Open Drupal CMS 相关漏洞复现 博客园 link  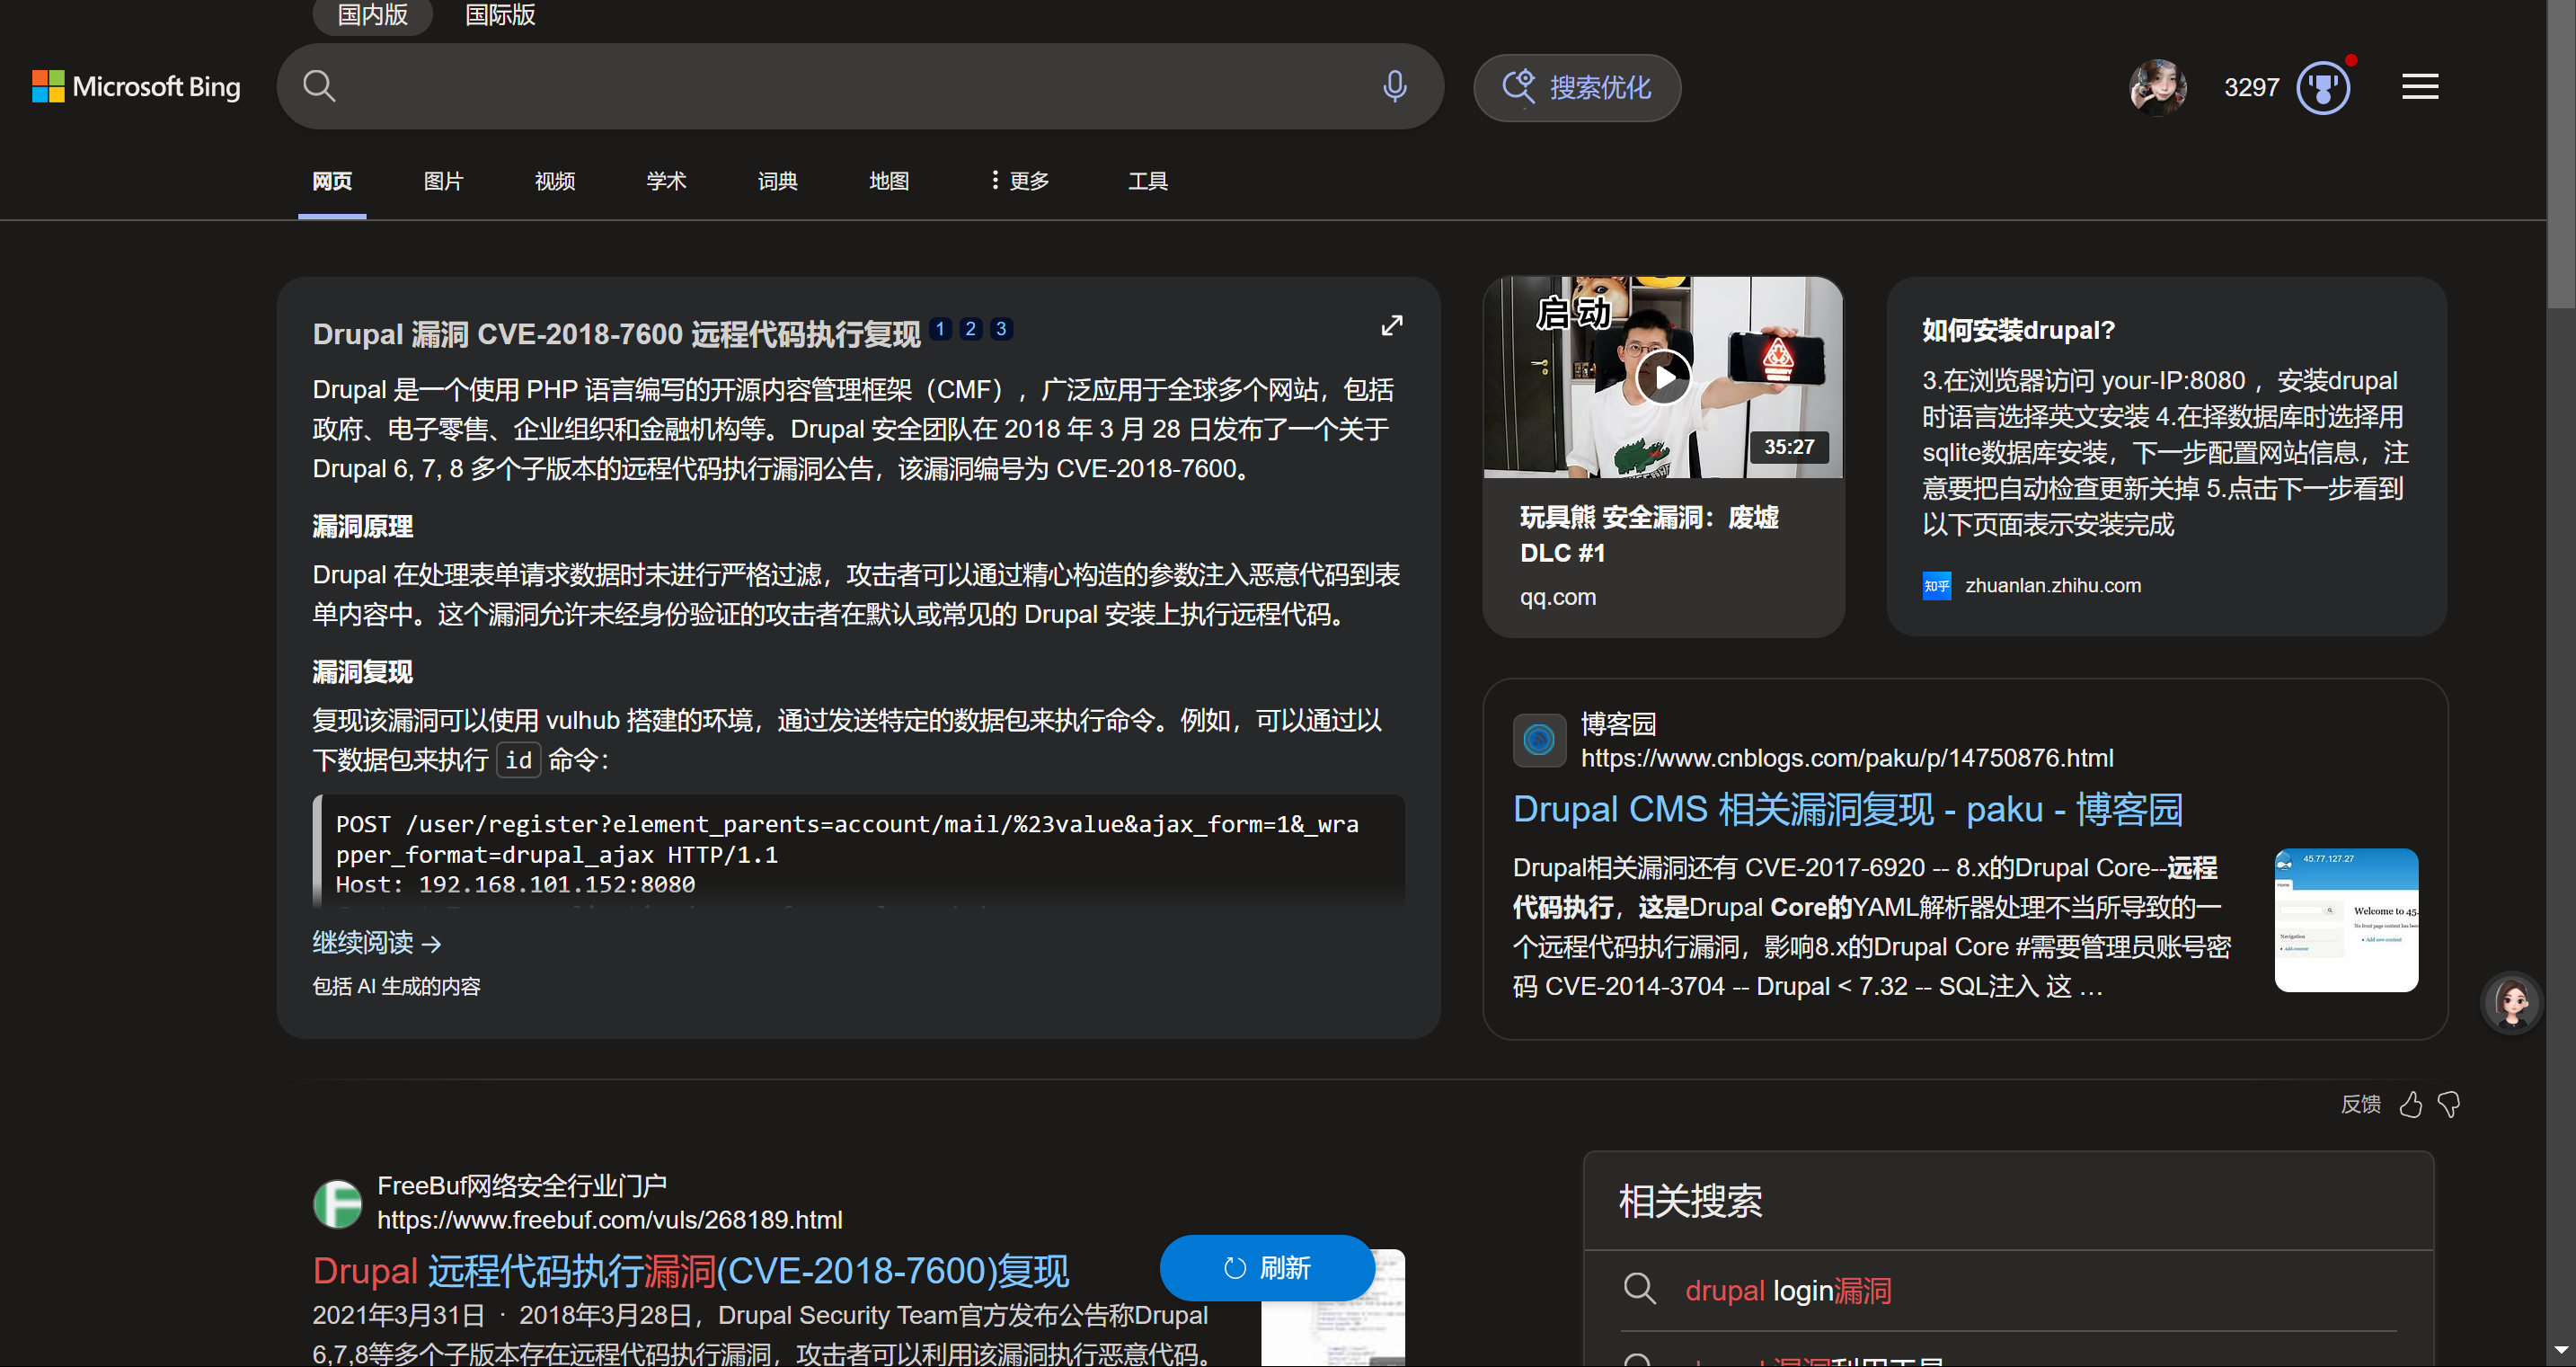(x=1847, y=809)
